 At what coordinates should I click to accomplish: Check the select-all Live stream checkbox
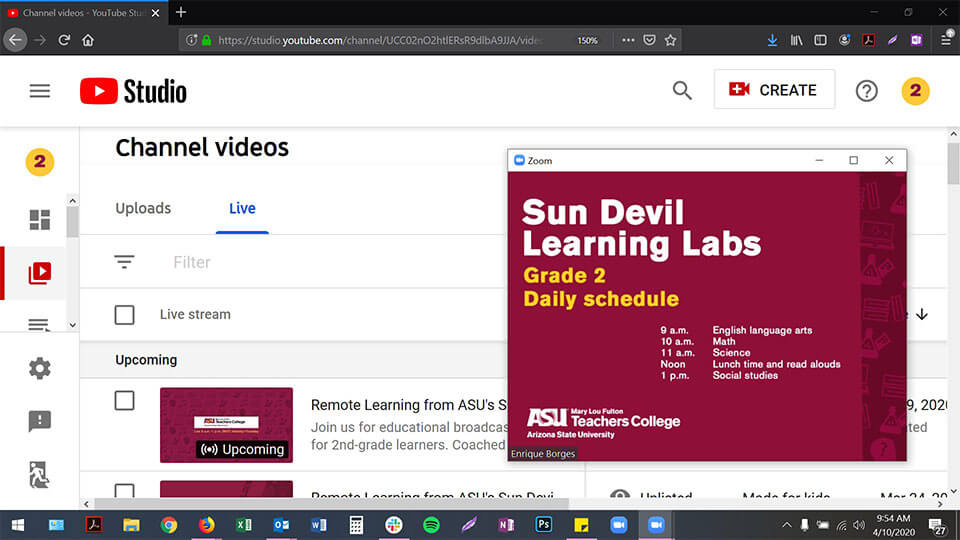coord(124,315)
